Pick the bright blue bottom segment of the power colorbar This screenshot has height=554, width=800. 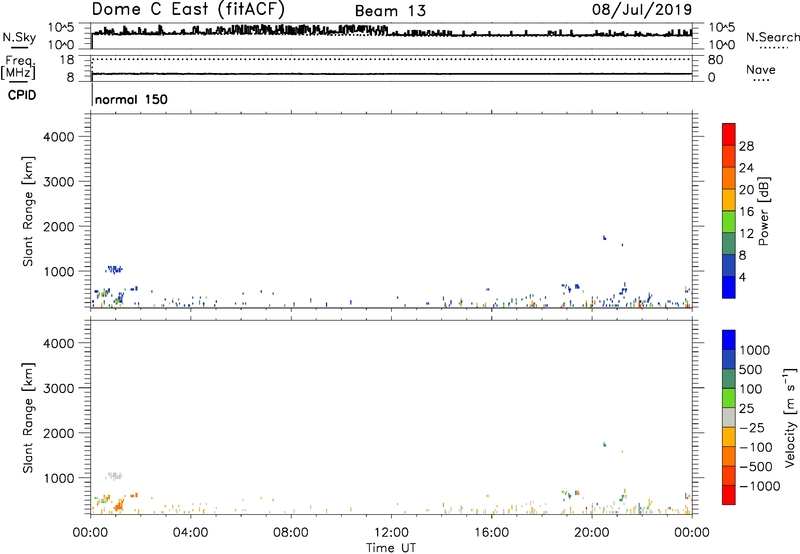(x=729, y=287)
